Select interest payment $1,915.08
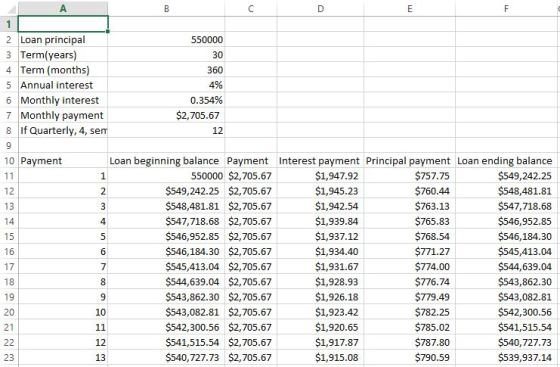This screenshot has width=560, height=367. (320, 357)
